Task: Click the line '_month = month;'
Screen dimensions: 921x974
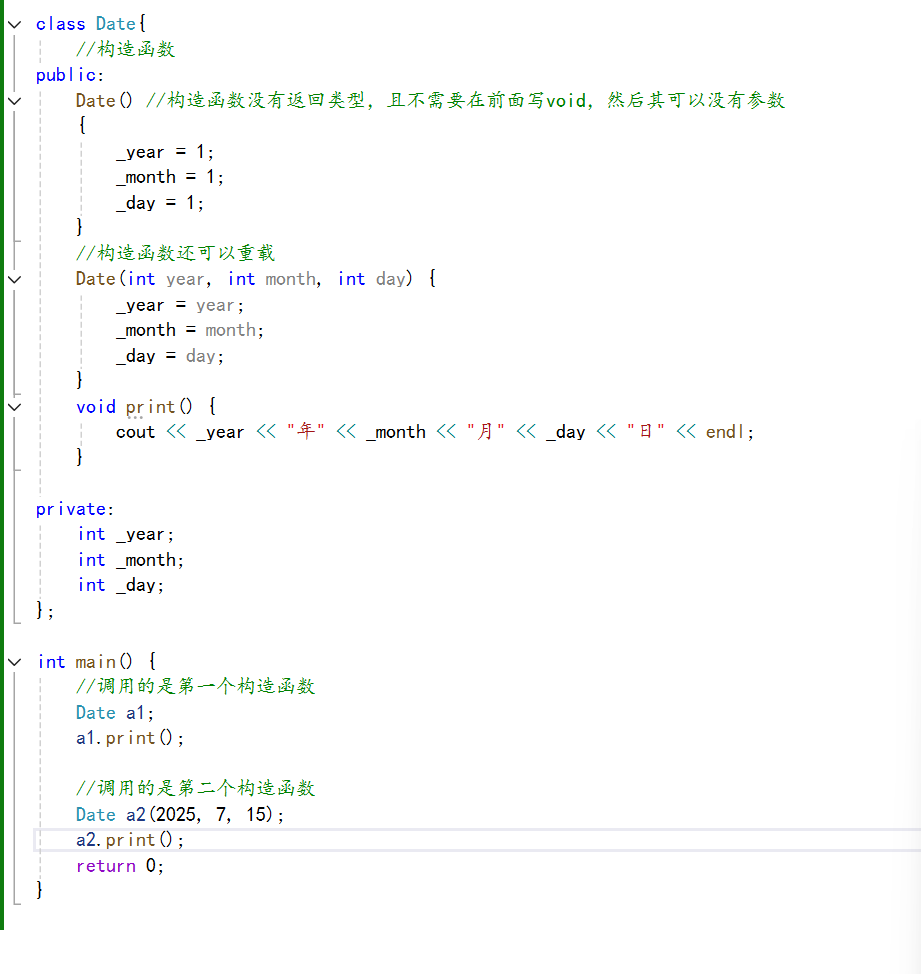Action: click(x=189, y=330)
